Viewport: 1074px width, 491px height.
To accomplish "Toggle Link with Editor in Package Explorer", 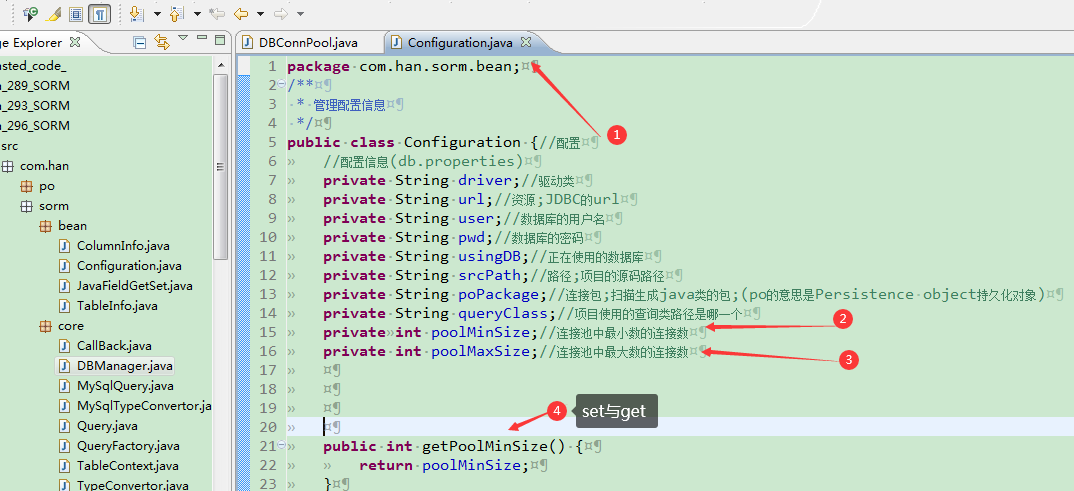I will (162, 42).
